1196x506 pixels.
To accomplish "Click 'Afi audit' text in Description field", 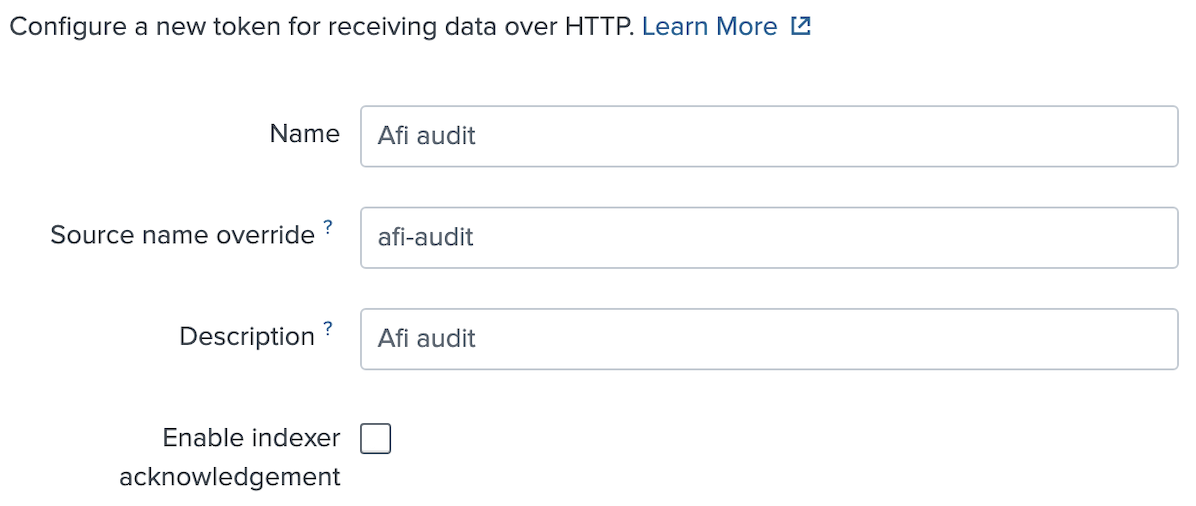I will (426, 339).
